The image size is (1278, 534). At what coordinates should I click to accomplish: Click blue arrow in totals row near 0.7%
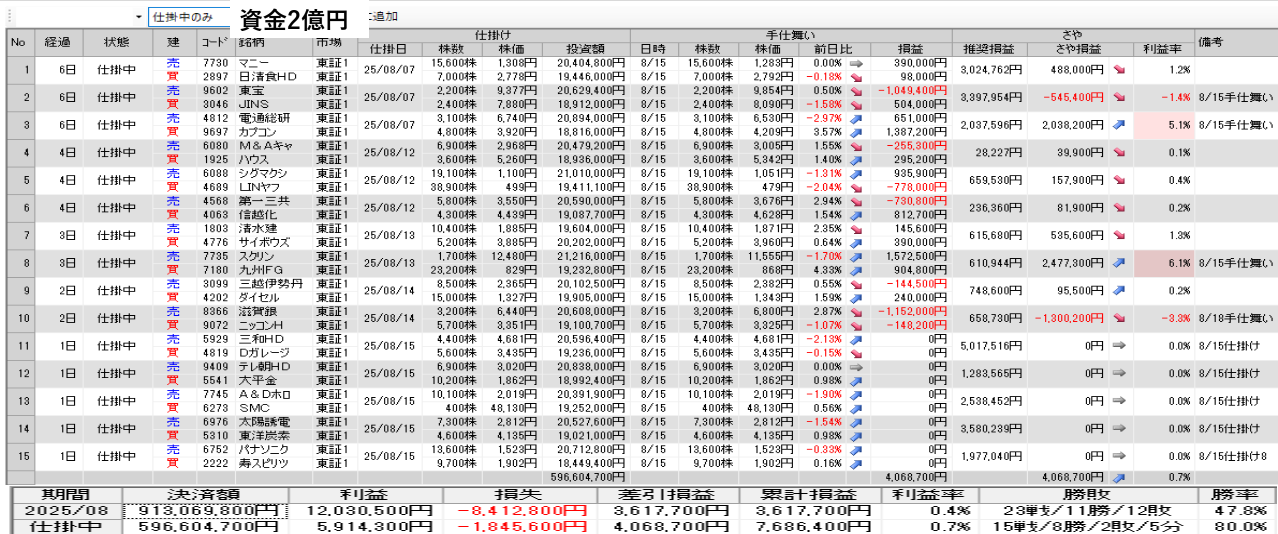(1118, 477)
